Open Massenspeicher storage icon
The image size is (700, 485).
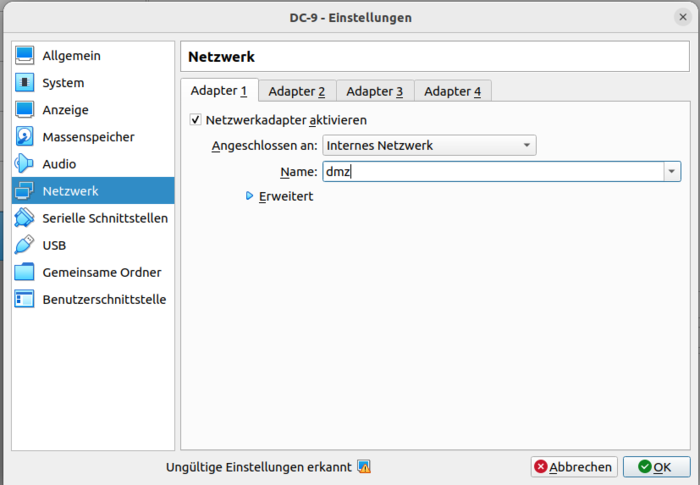pyautogui.click(x=25, y=137)
